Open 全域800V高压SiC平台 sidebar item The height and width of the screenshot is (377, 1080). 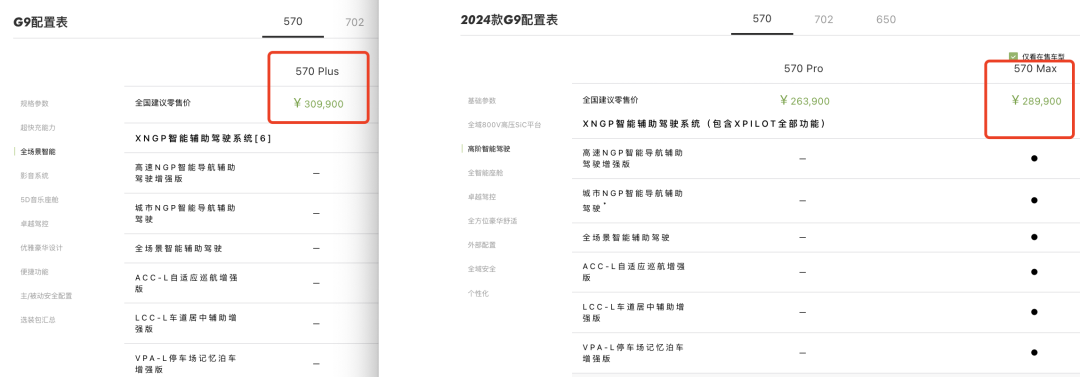pos(504,125)
